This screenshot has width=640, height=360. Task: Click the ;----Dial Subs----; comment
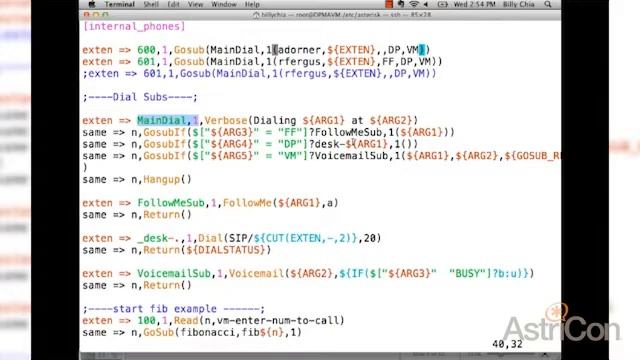click(140, 97)
